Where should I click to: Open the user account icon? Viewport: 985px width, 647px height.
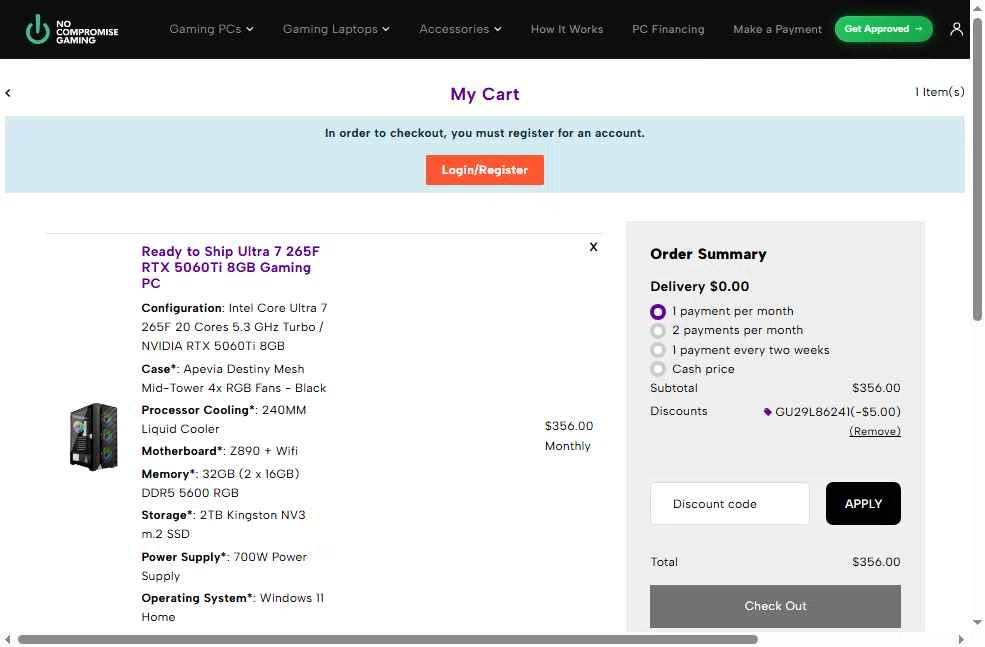(x=956, y=29)
